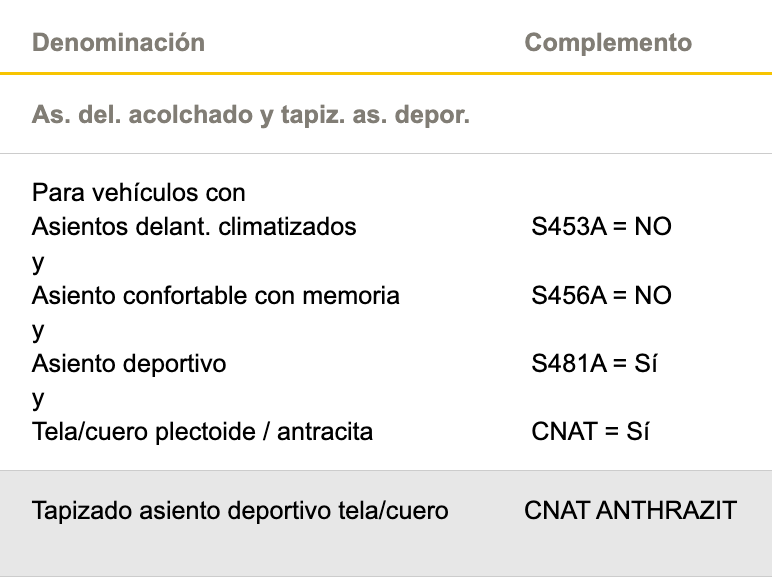
Task: Click the 'y' below 'Asiento deportivo'
Action: tap(38, 398)
